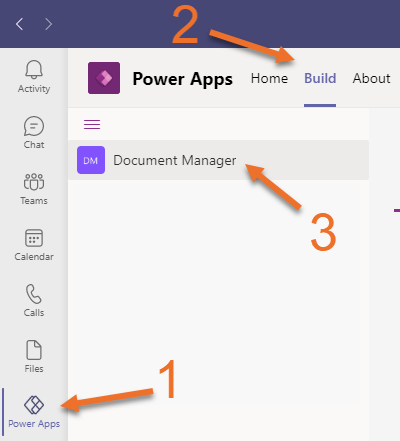Viewport: 400px width, 441px height.
Task: Go to Teams in the sidebar
Action: coord(34,188)
